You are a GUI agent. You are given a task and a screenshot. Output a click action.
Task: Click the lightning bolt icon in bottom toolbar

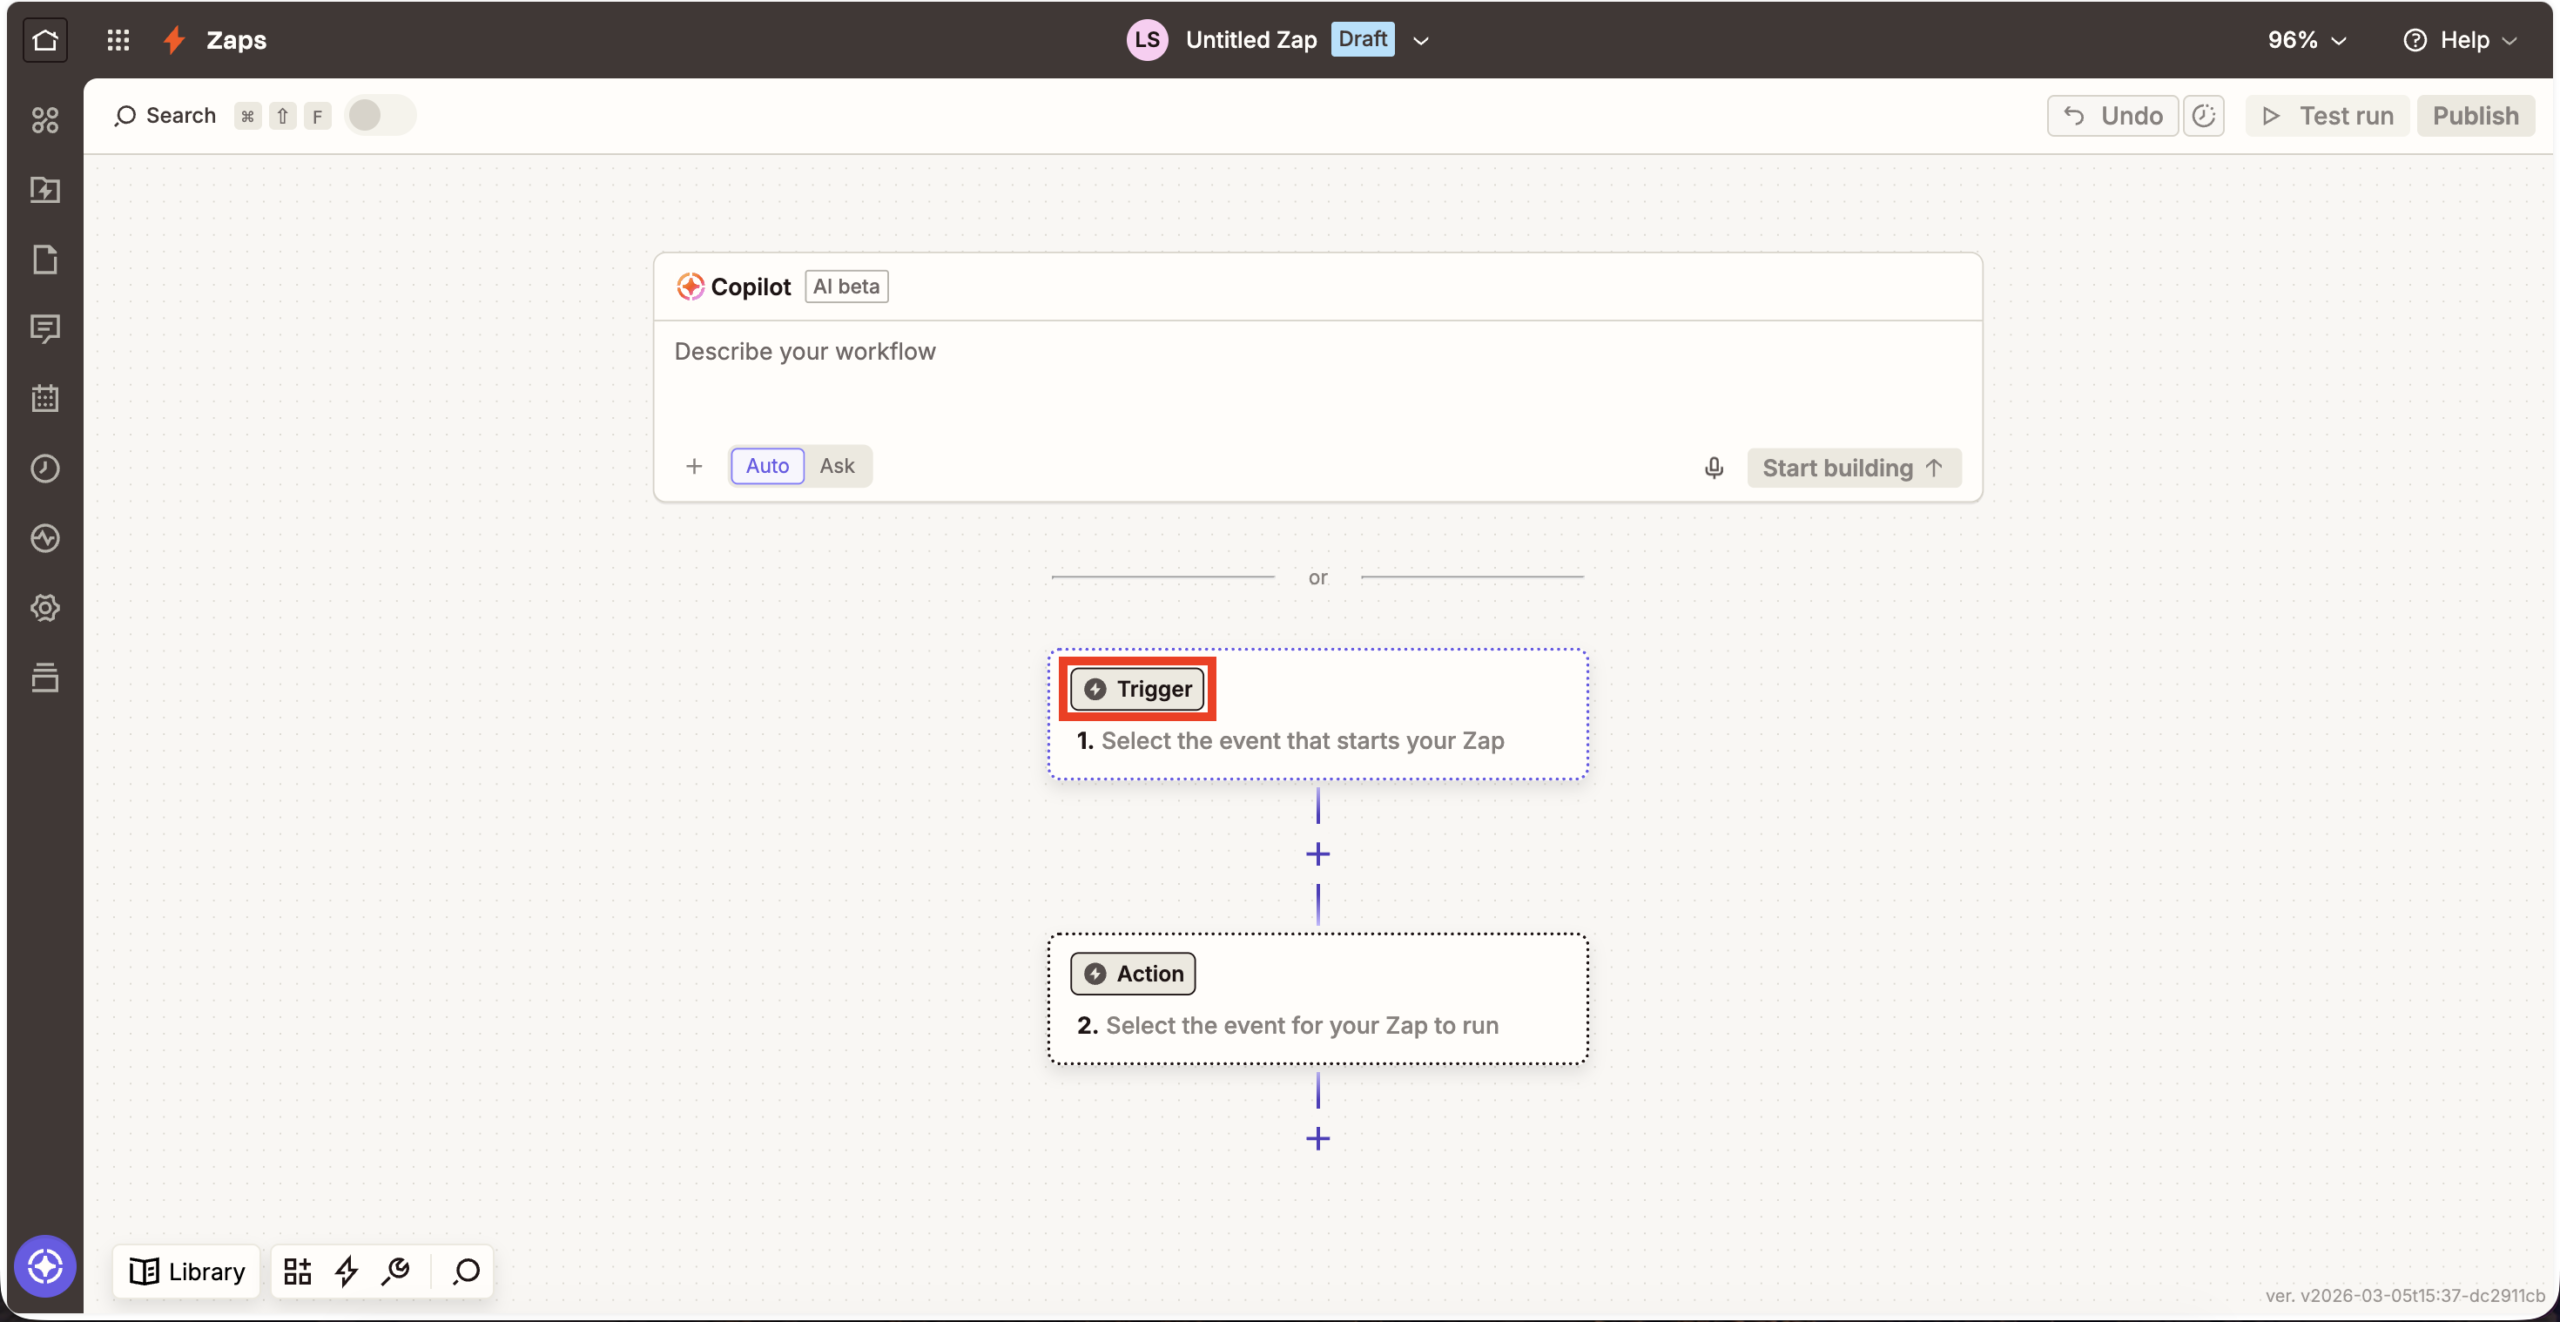[346, 1270]
